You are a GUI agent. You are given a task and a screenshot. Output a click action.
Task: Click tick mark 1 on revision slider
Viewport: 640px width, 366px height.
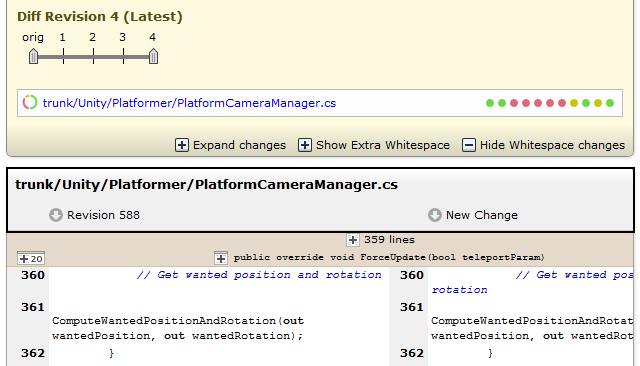63,56
